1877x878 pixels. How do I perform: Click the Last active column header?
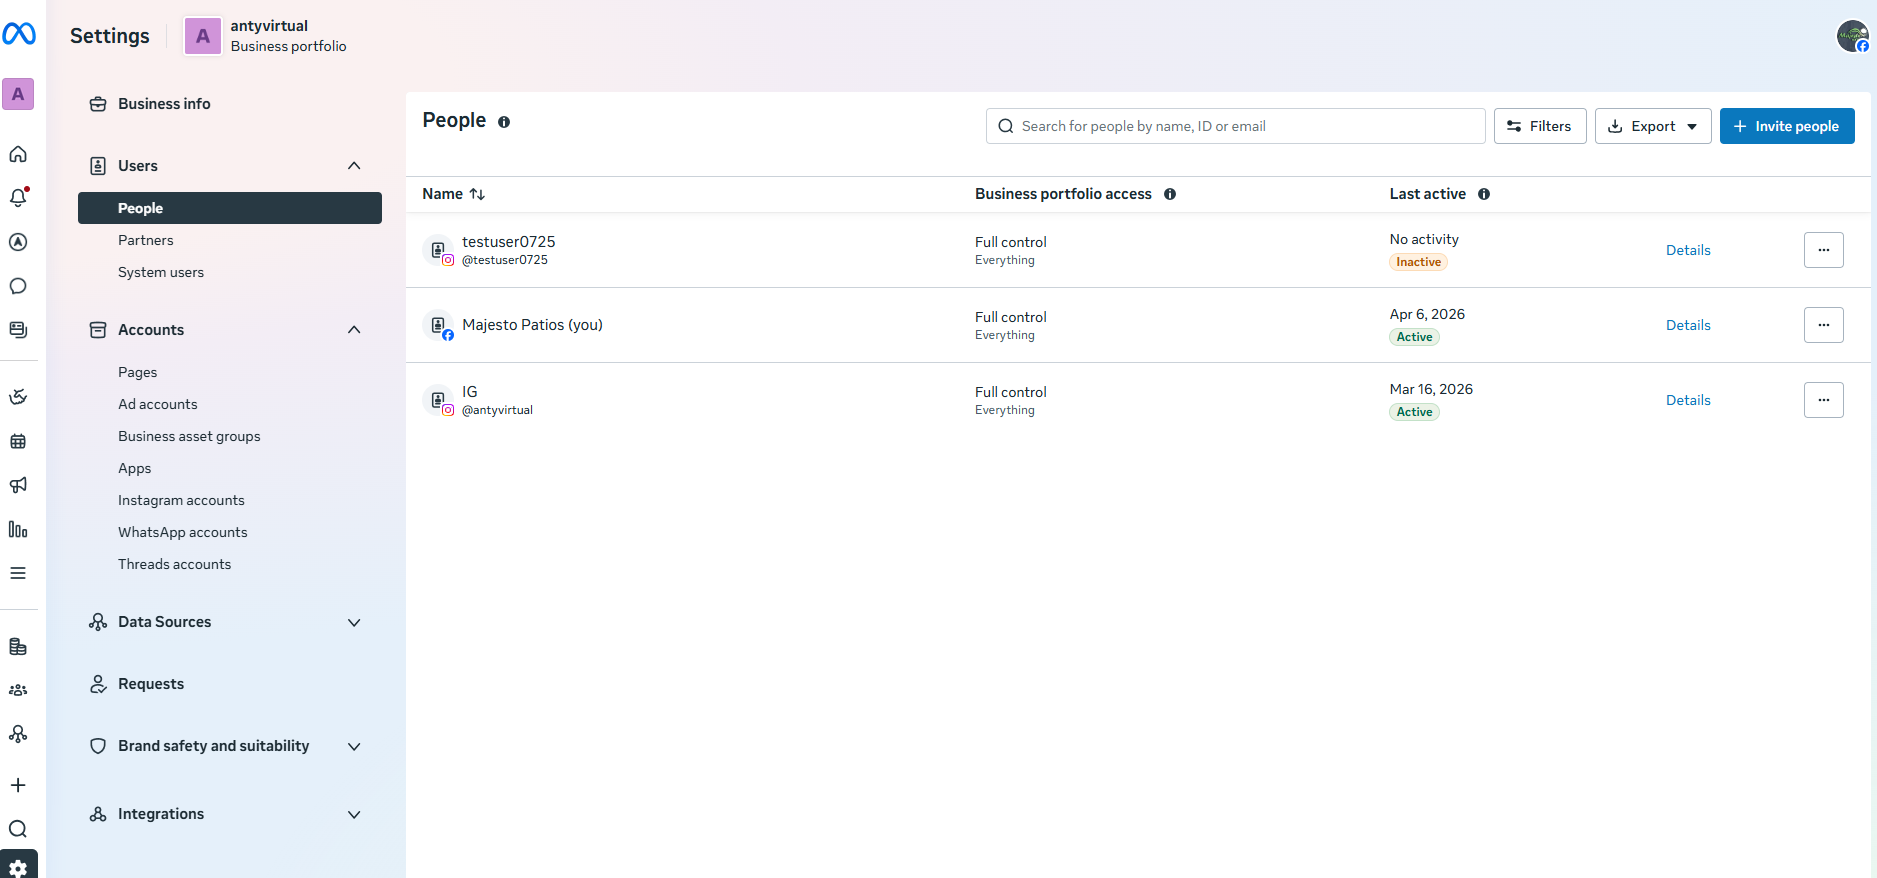pyautogui.click(x=1428, y=194)
